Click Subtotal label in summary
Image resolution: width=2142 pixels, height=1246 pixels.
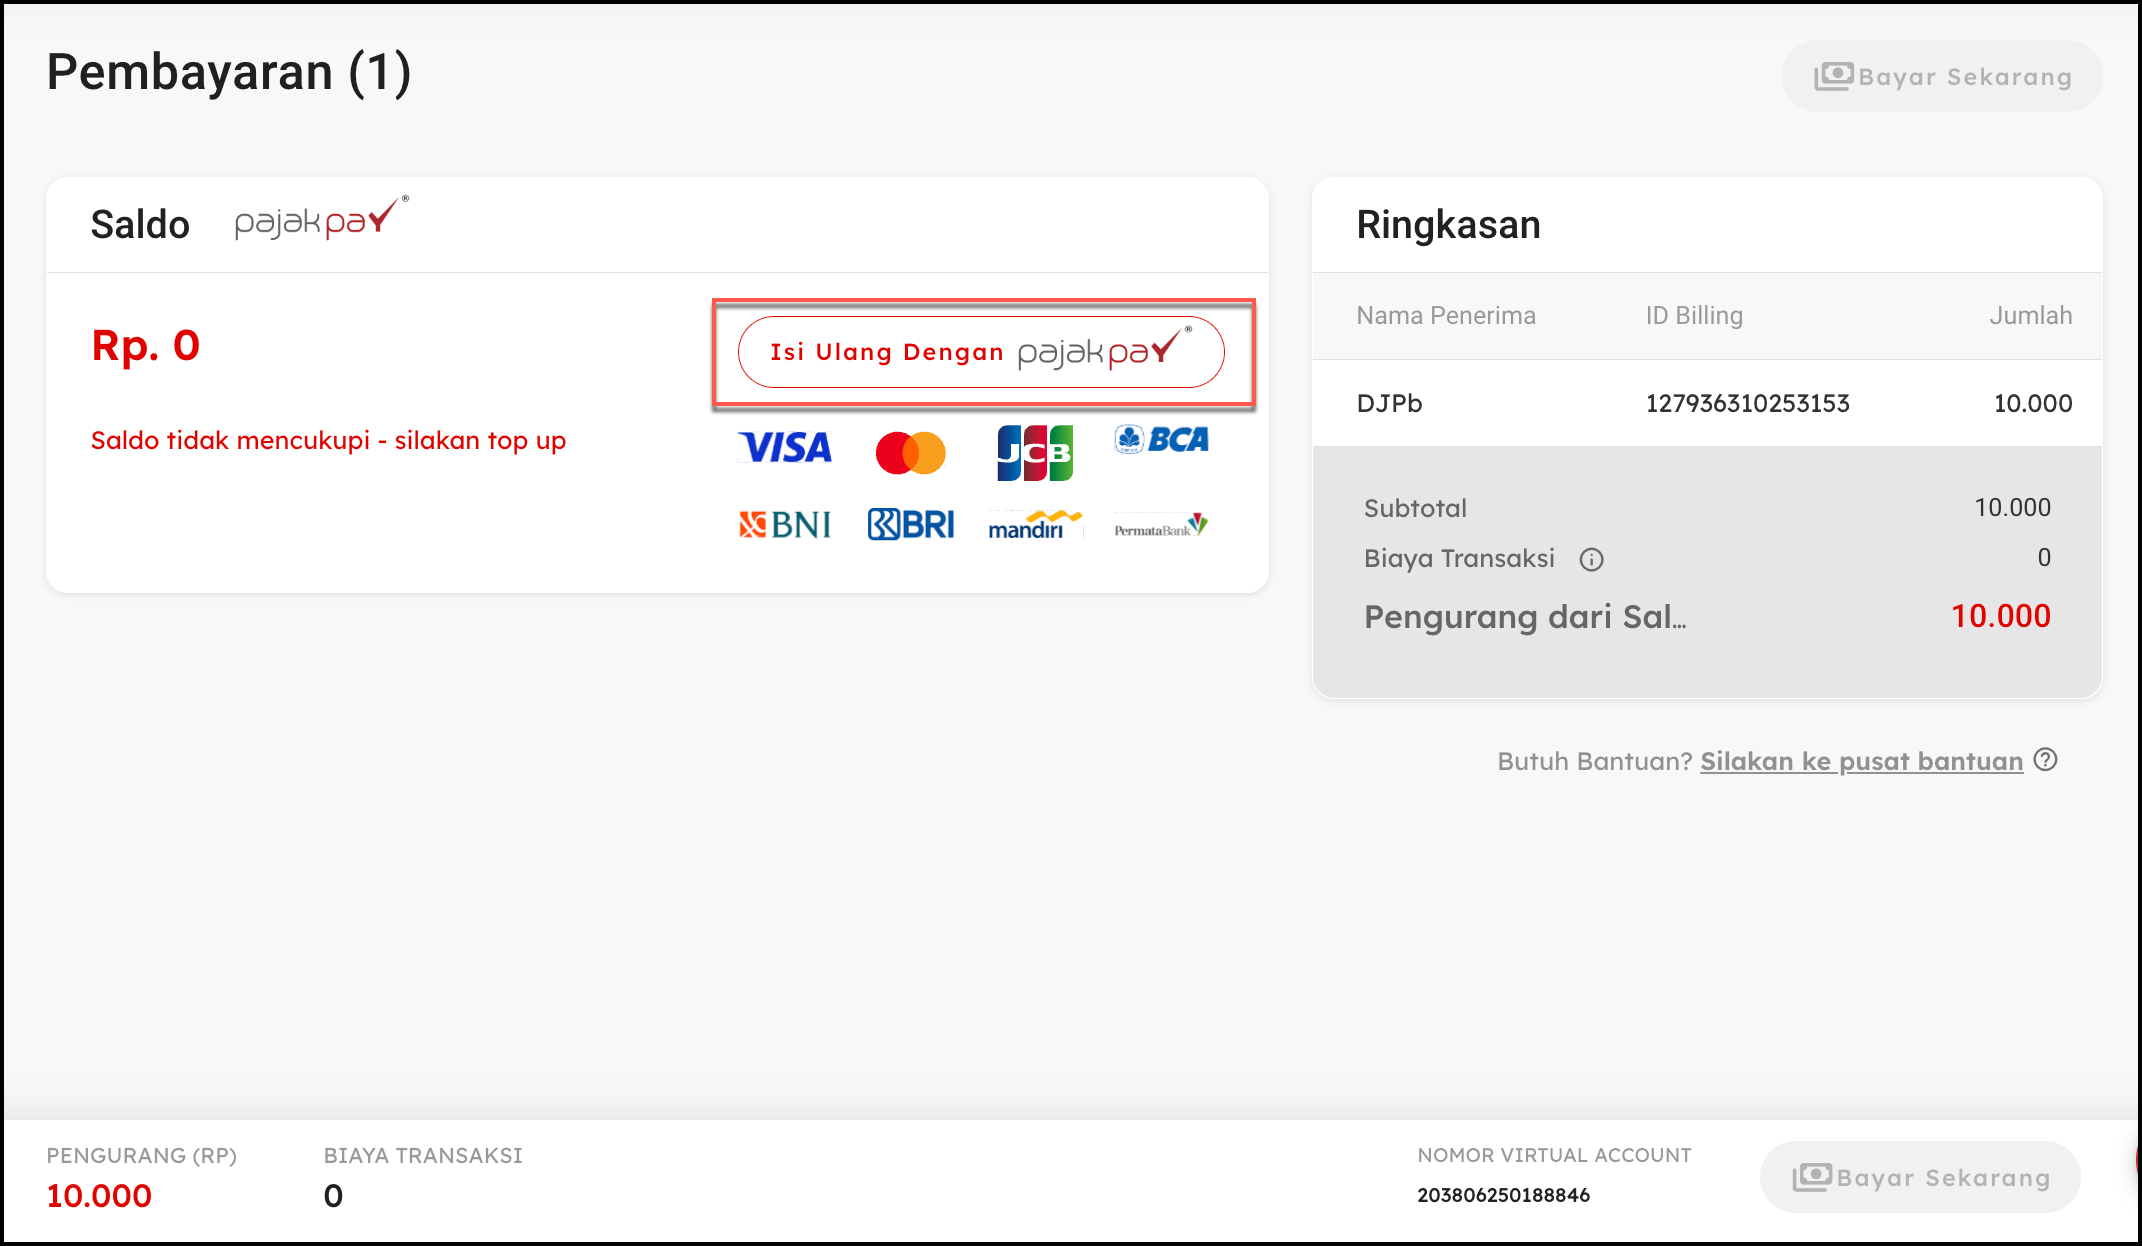pos(1415,508)
